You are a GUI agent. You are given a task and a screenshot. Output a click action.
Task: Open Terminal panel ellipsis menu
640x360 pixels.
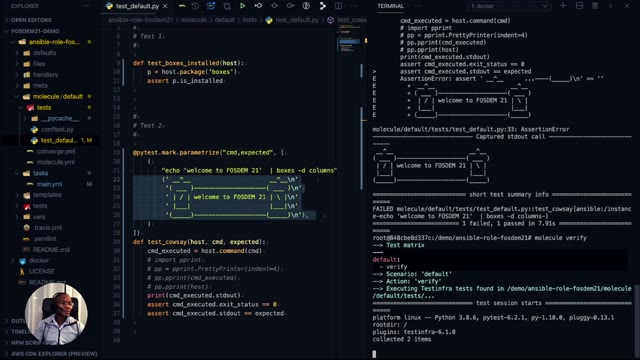[x=417, y=6]
